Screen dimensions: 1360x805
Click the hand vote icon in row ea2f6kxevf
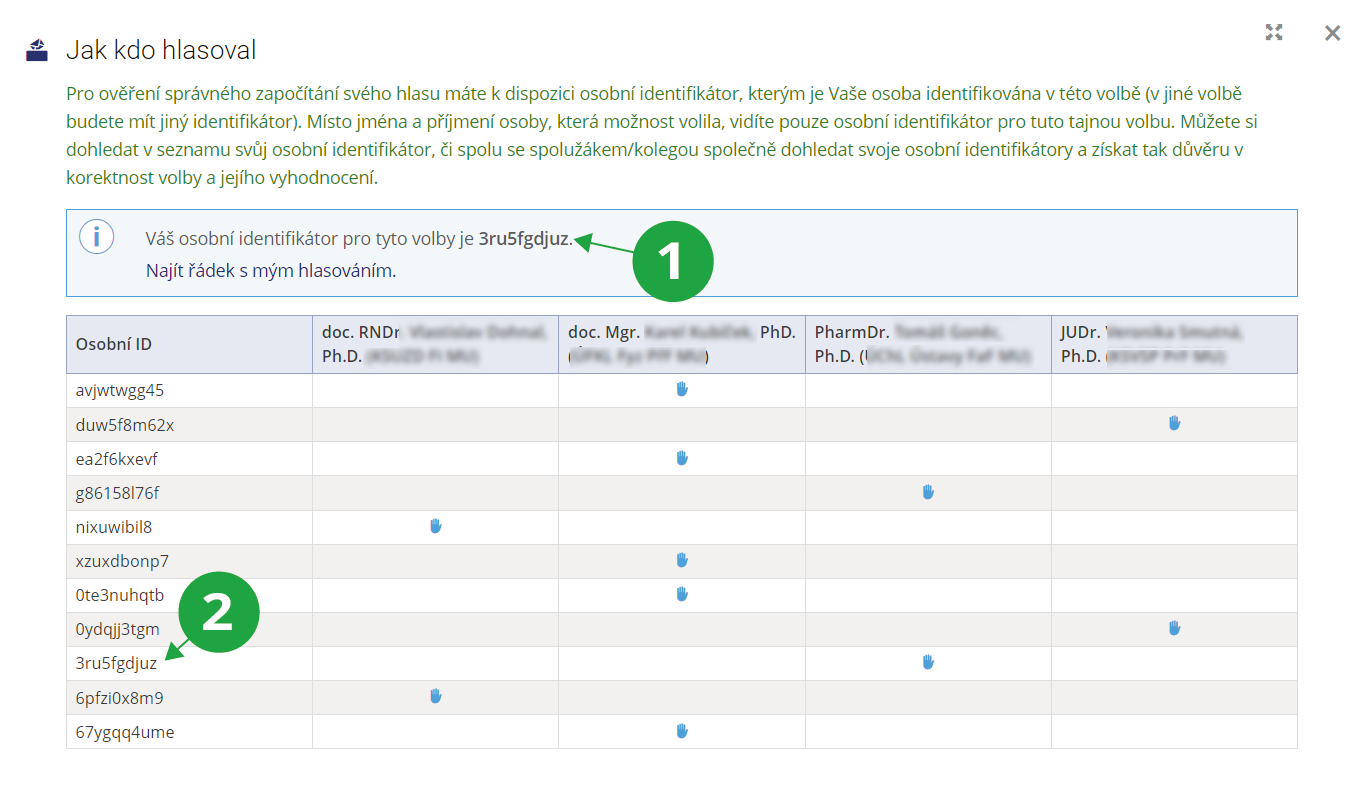(682, 457)
